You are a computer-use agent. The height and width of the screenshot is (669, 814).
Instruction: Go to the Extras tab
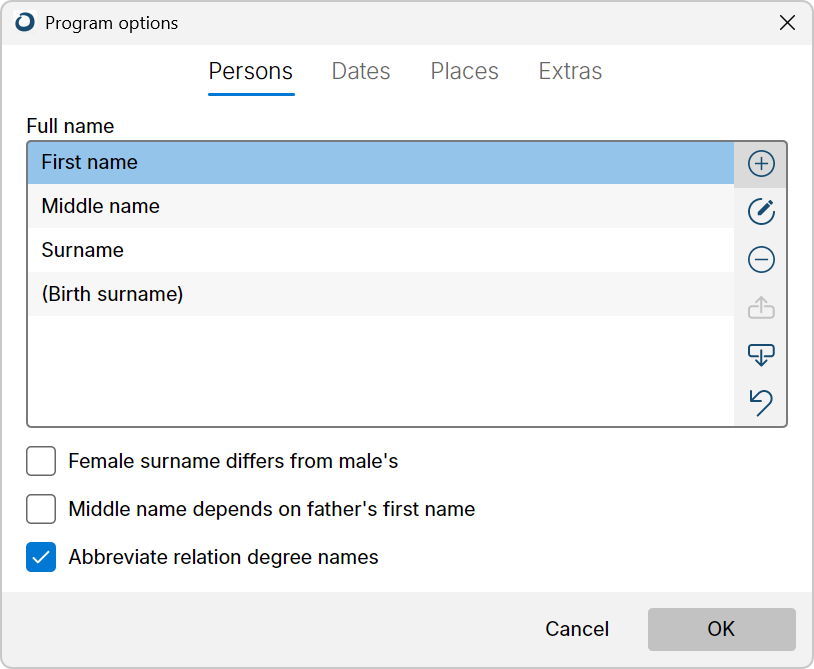pos(570,71)
